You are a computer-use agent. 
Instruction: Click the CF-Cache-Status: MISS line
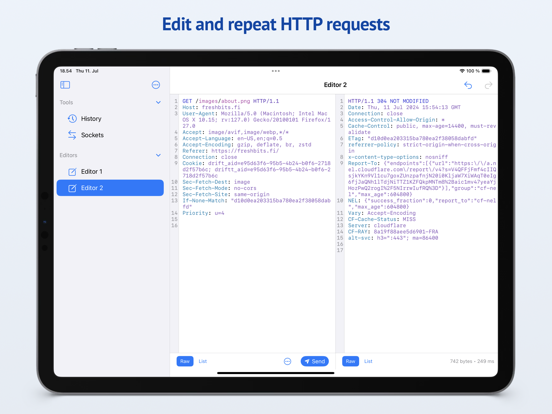pos(382,219)
